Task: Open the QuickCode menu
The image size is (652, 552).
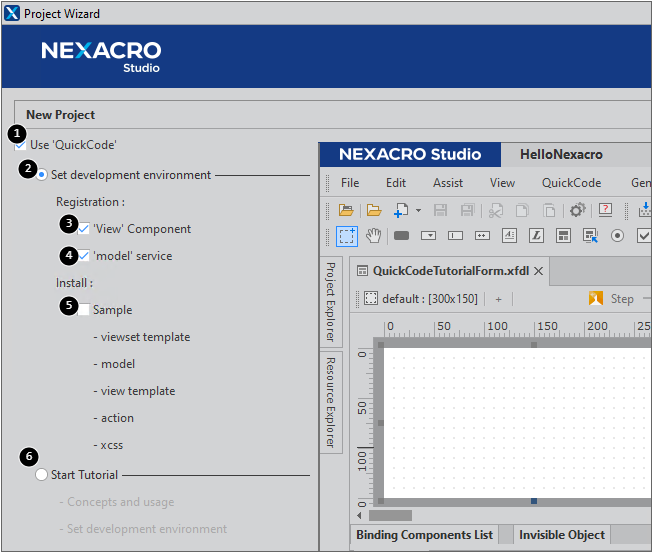Action: tap(571, 183)
